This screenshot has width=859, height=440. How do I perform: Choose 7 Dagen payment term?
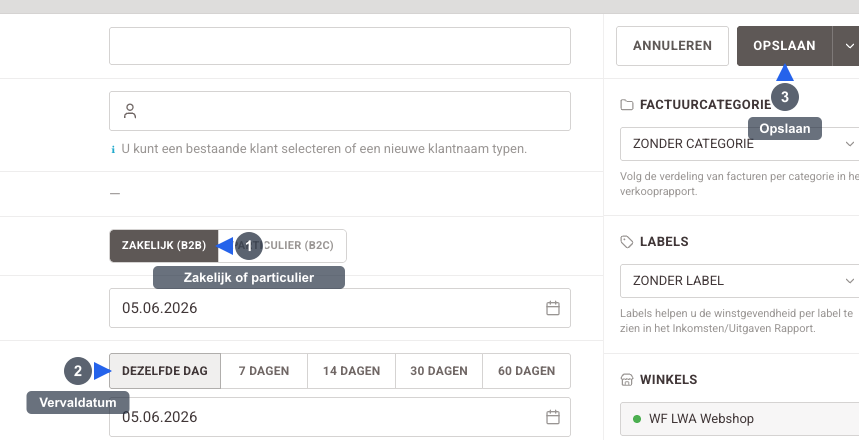click(x=264, y=371)
